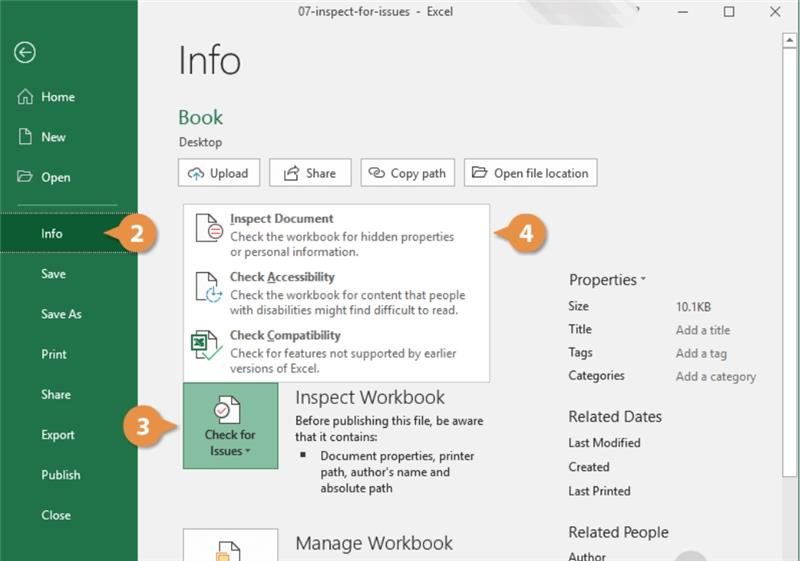
Task: Choose Check Compatibility menu entry
Action: (x=336, y=351)
